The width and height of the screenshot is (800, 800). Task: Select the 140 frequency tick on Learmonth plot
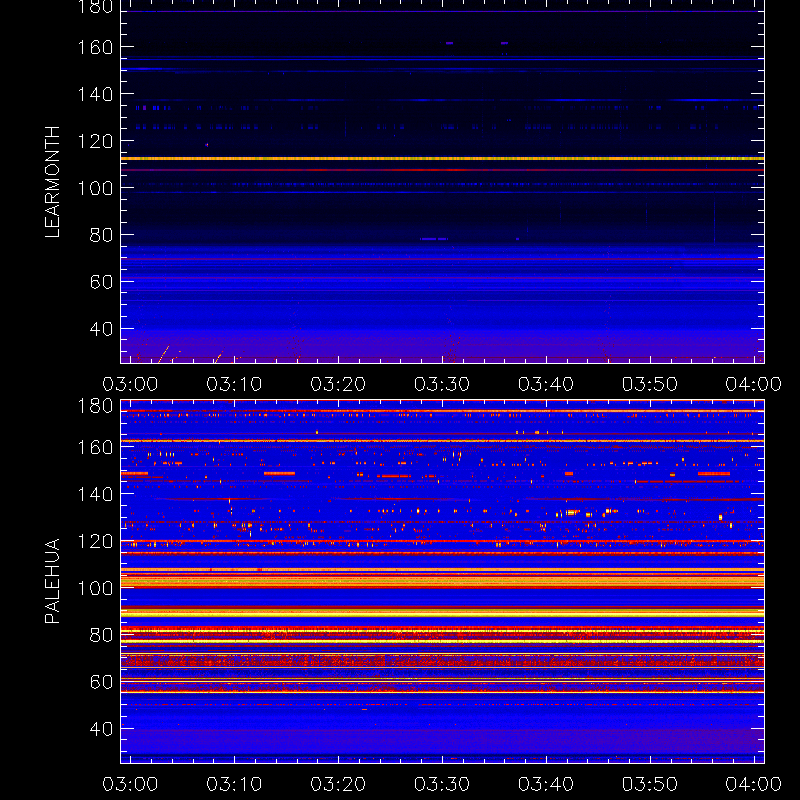[95, 94]
